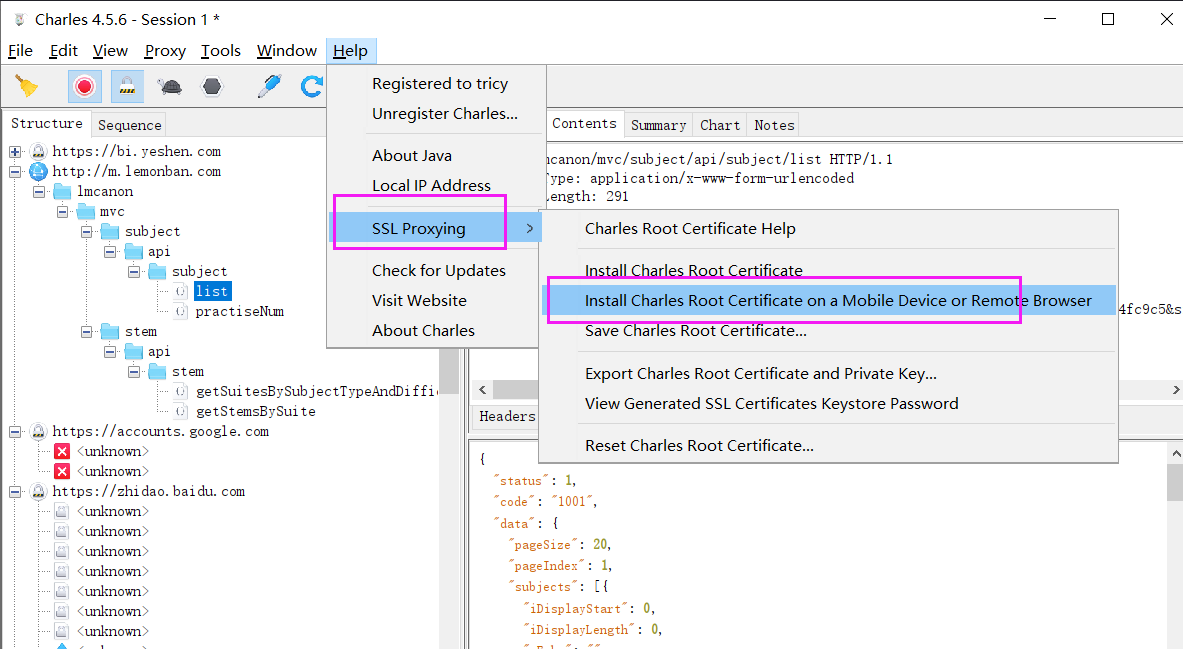Select practiseNum request in tree
Screen dimensions: 1183x649
239,311
